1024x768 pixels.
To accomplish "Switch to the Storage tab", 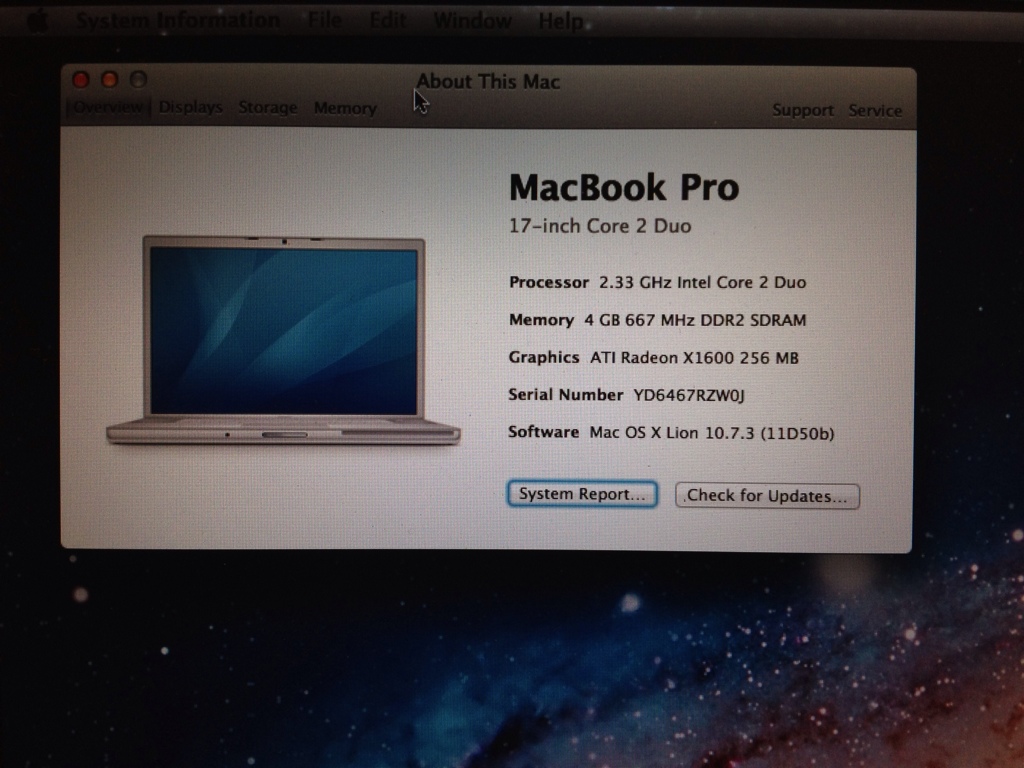I will pyautogui.click(x=268, y=107).
